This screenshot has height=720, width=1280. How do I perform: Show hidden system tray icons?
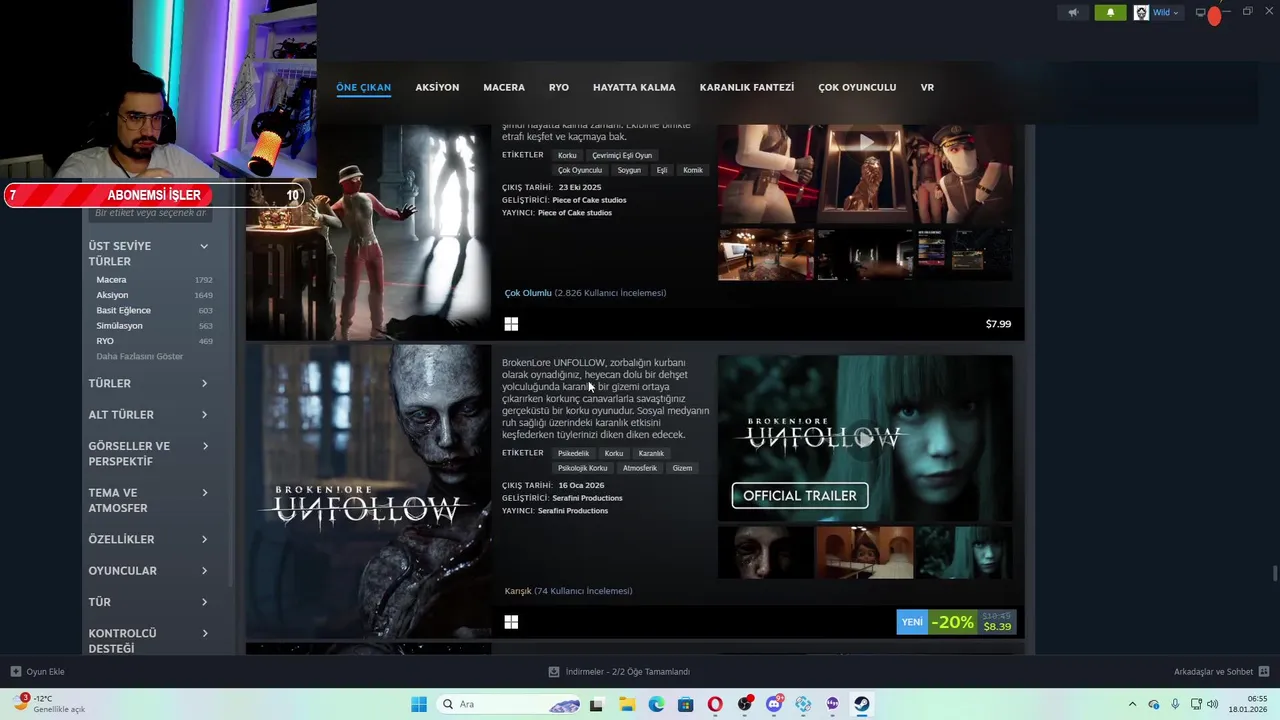[x=1132, y=704]
